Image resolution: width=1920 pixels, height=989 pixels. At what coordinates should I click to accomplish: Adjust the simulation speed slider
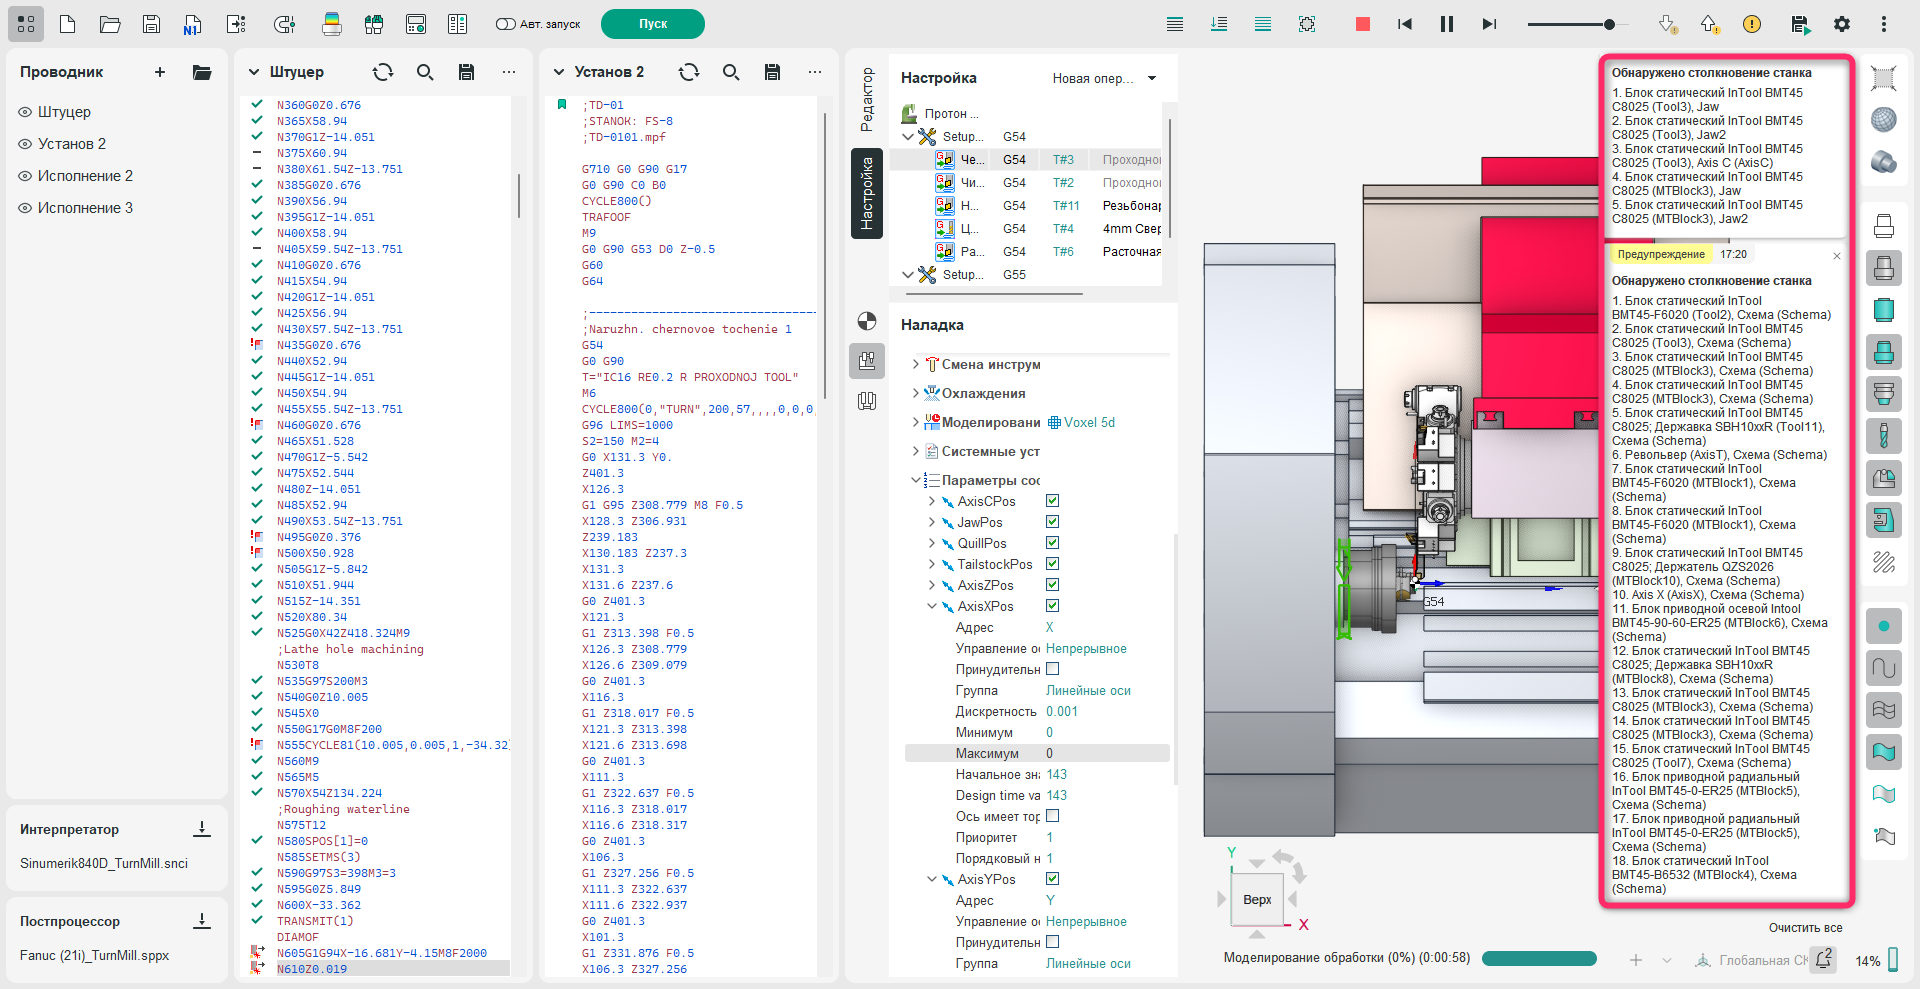[1609, 24]
